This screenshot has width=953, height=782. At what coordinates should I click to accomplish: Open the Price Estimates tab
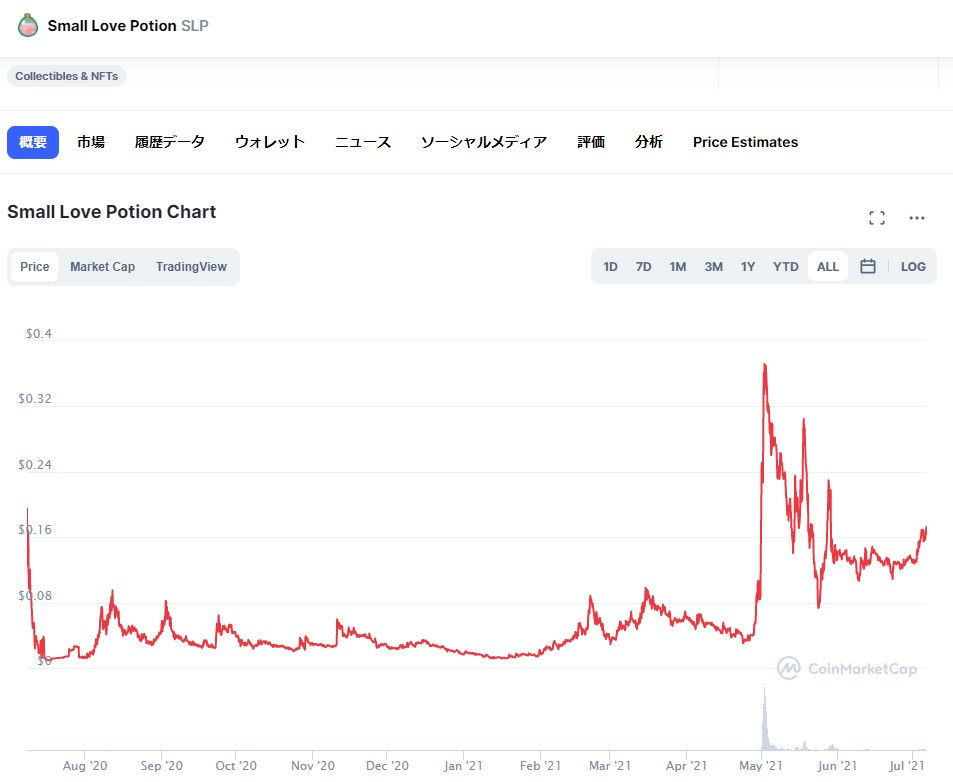(745, 142)
